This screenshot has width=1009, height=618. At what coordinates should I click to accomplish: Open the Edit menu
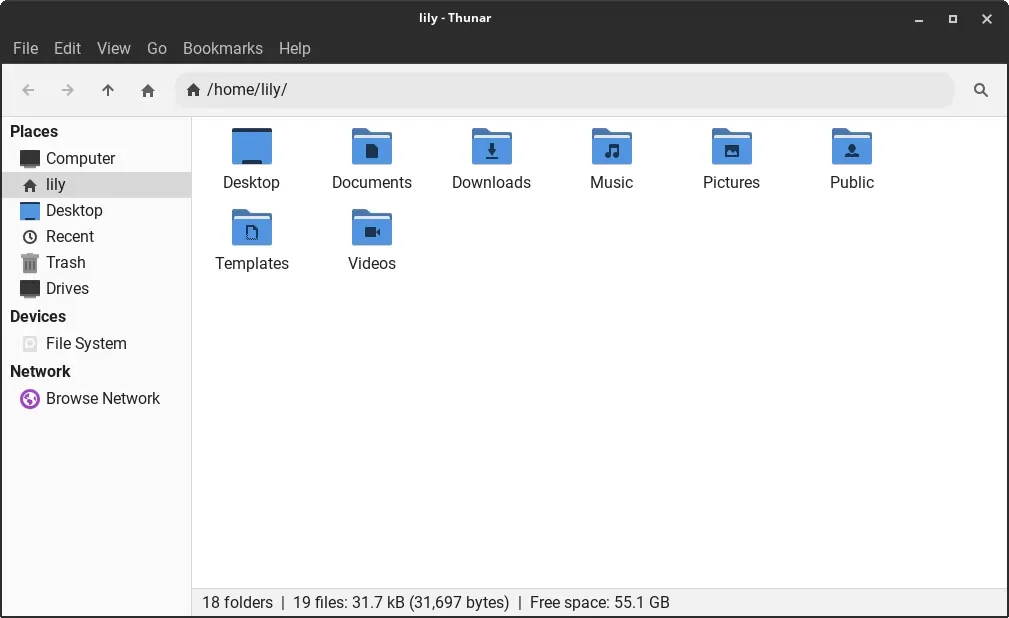pyautogui.click(x=67, y=48)
